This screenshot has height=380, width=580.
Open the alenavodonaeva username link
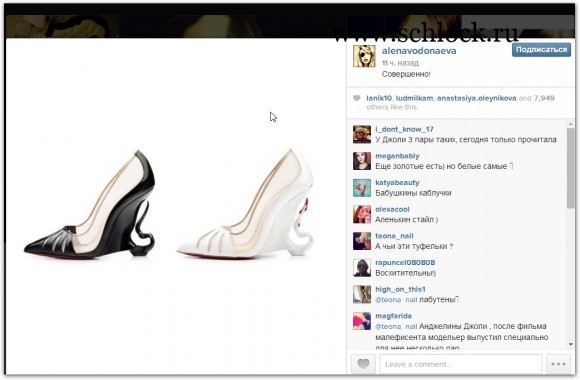click(x=419, y=51)
